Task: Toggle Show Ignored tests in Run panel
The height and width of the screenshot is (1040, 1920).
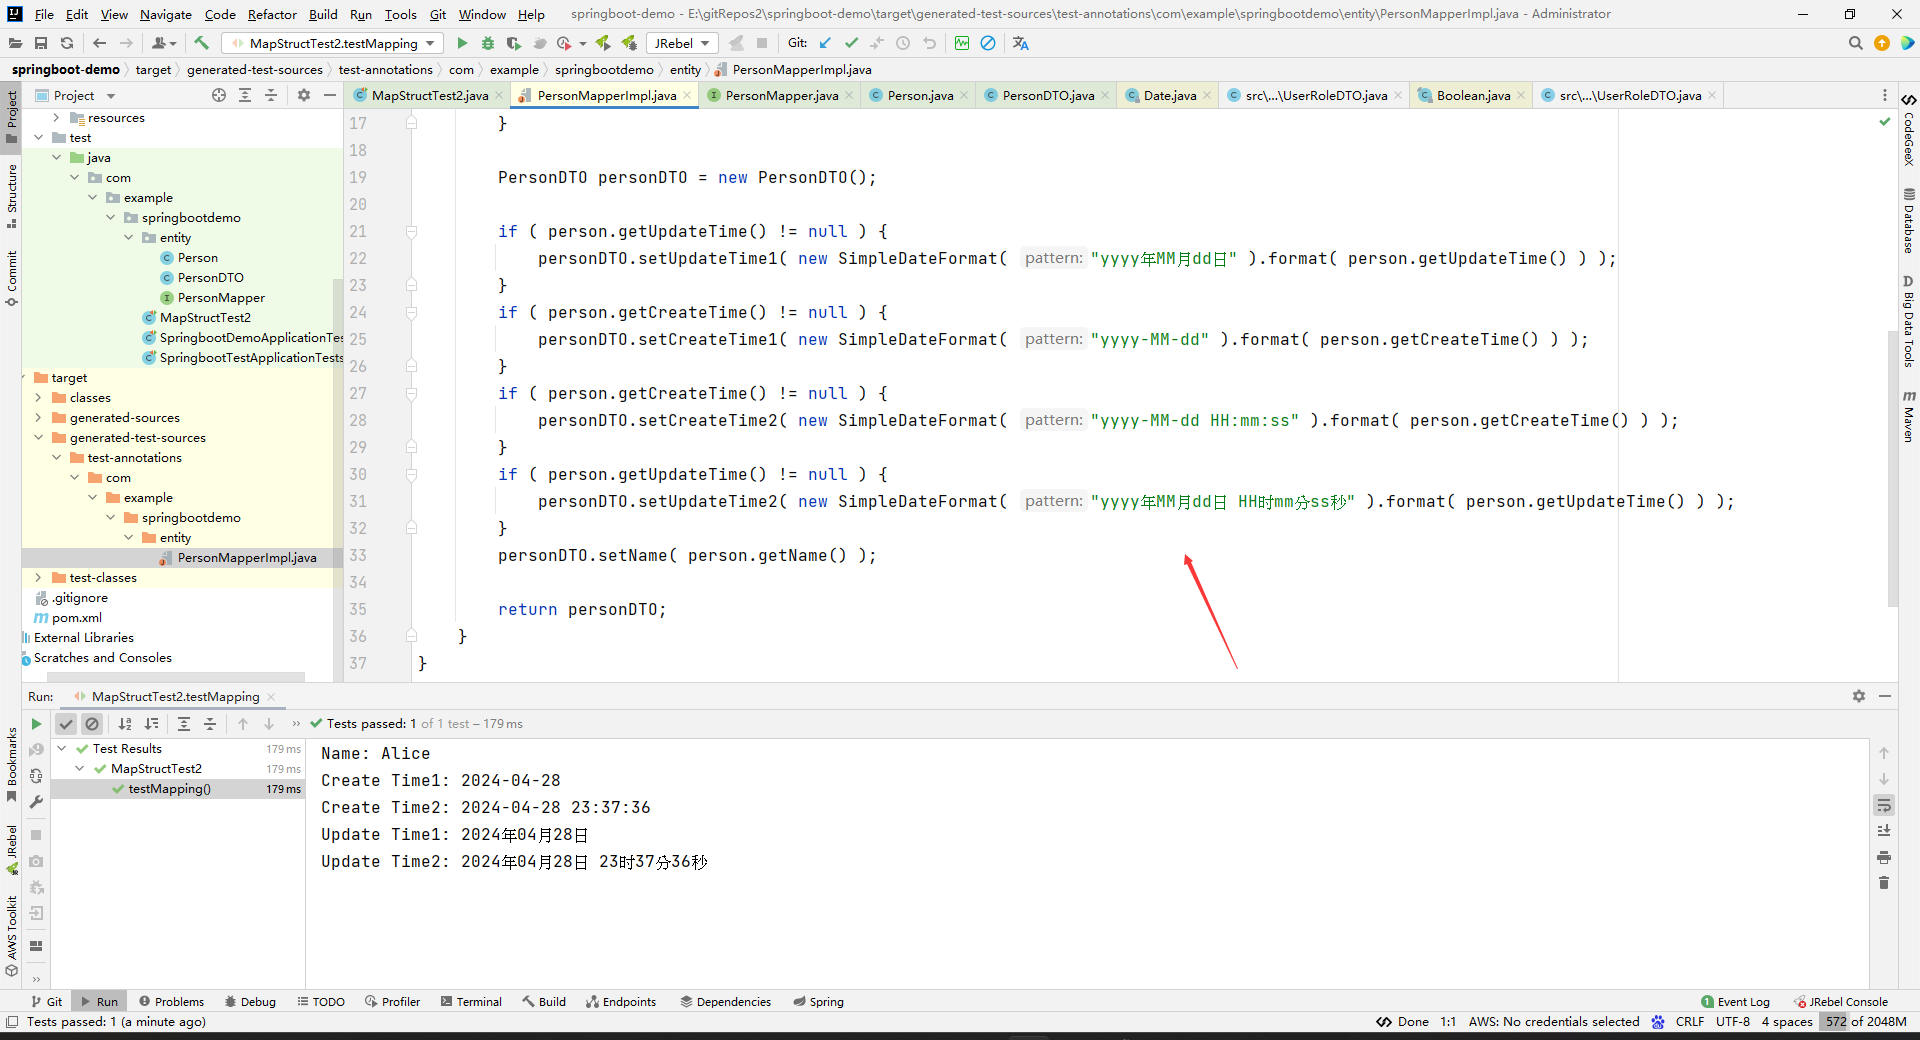Action: click(x=92, y=724)
